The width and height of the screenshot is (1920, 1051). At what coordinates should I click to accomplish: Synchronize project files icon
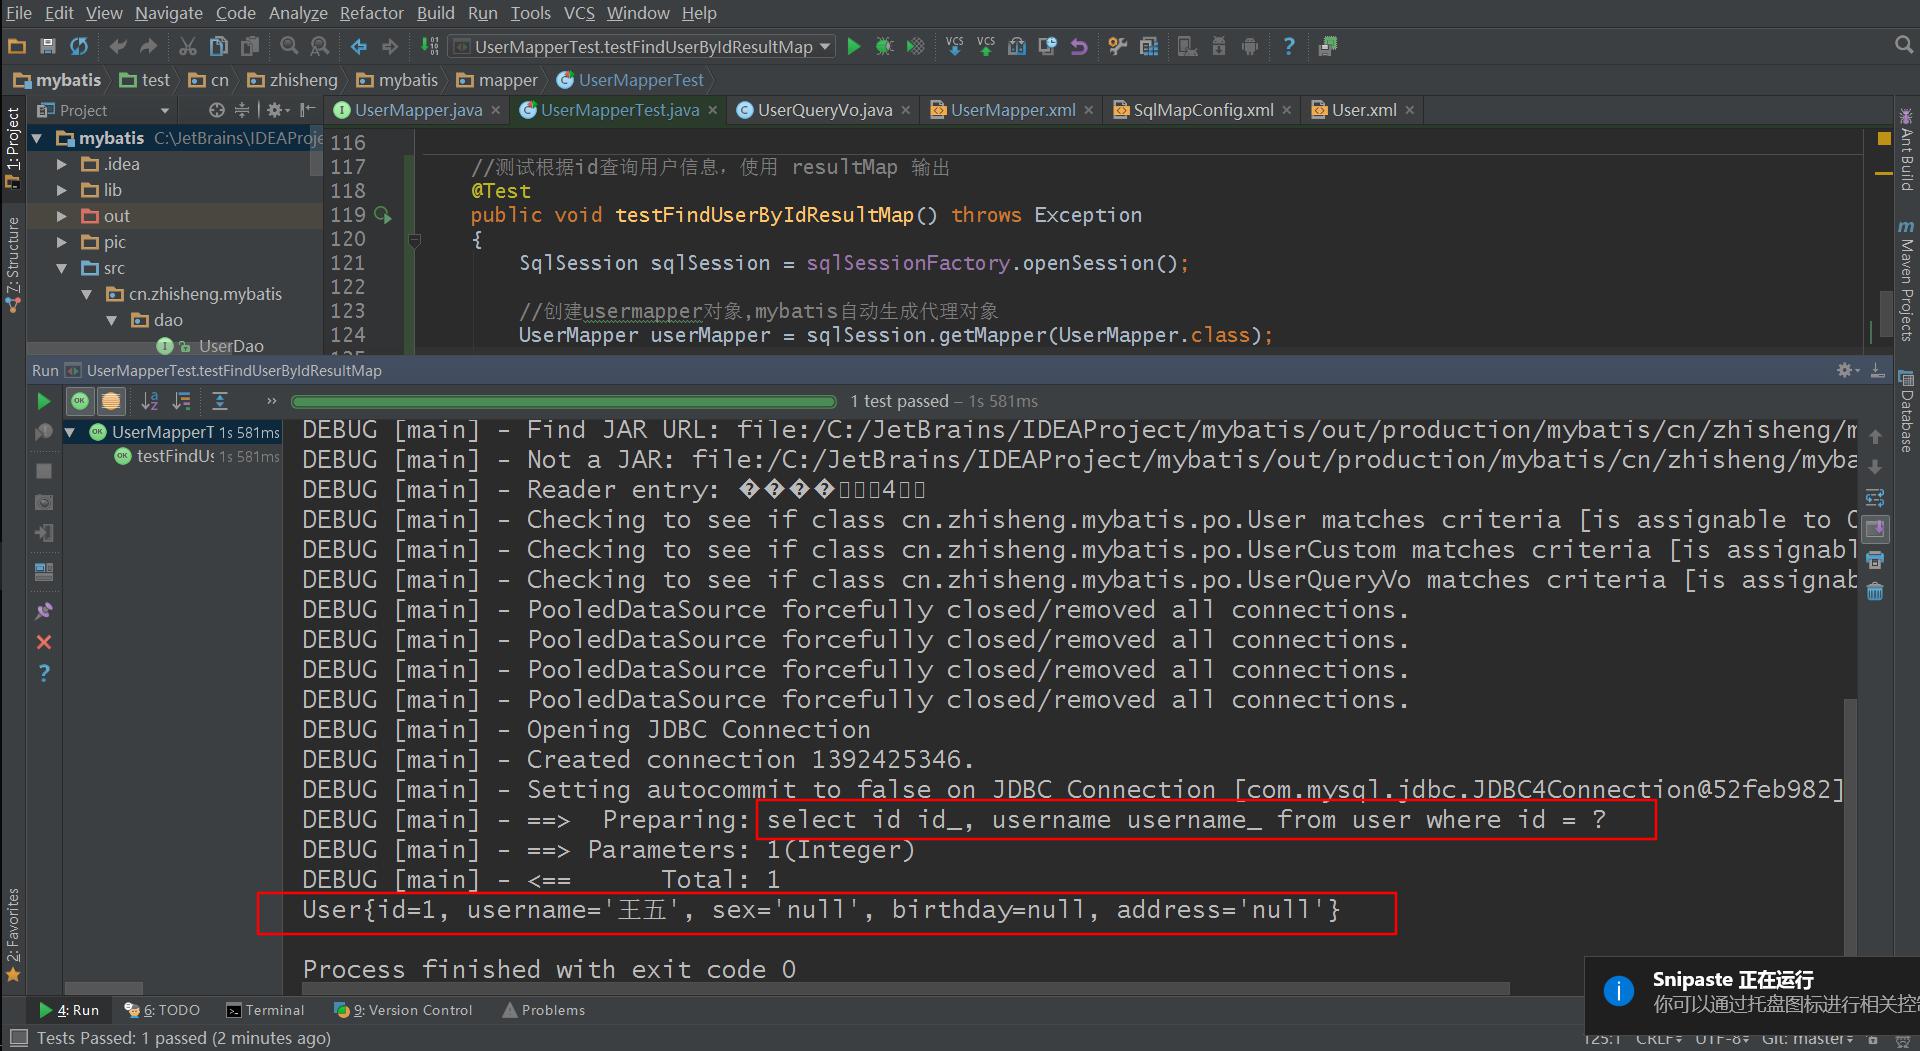[x=78, y=46]
